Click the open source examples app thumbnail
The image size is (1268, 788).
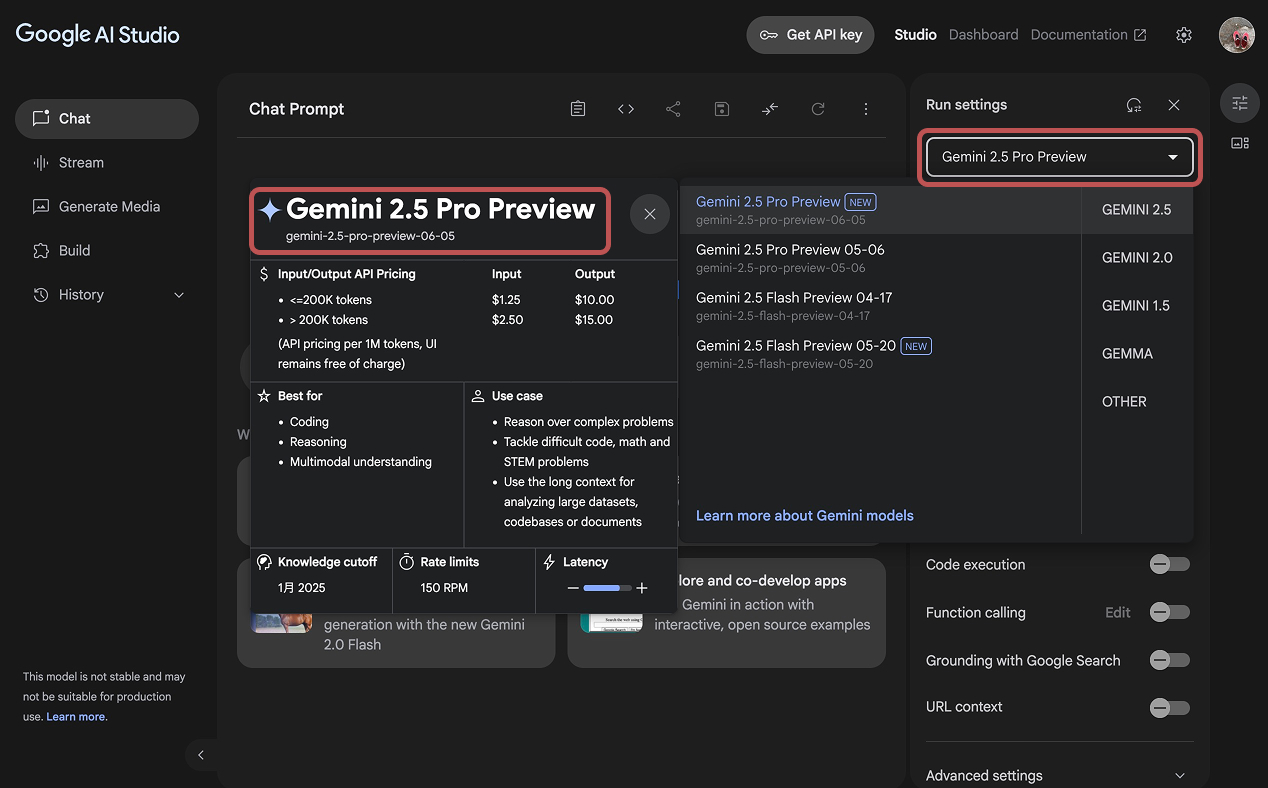(x=611, y=623)
